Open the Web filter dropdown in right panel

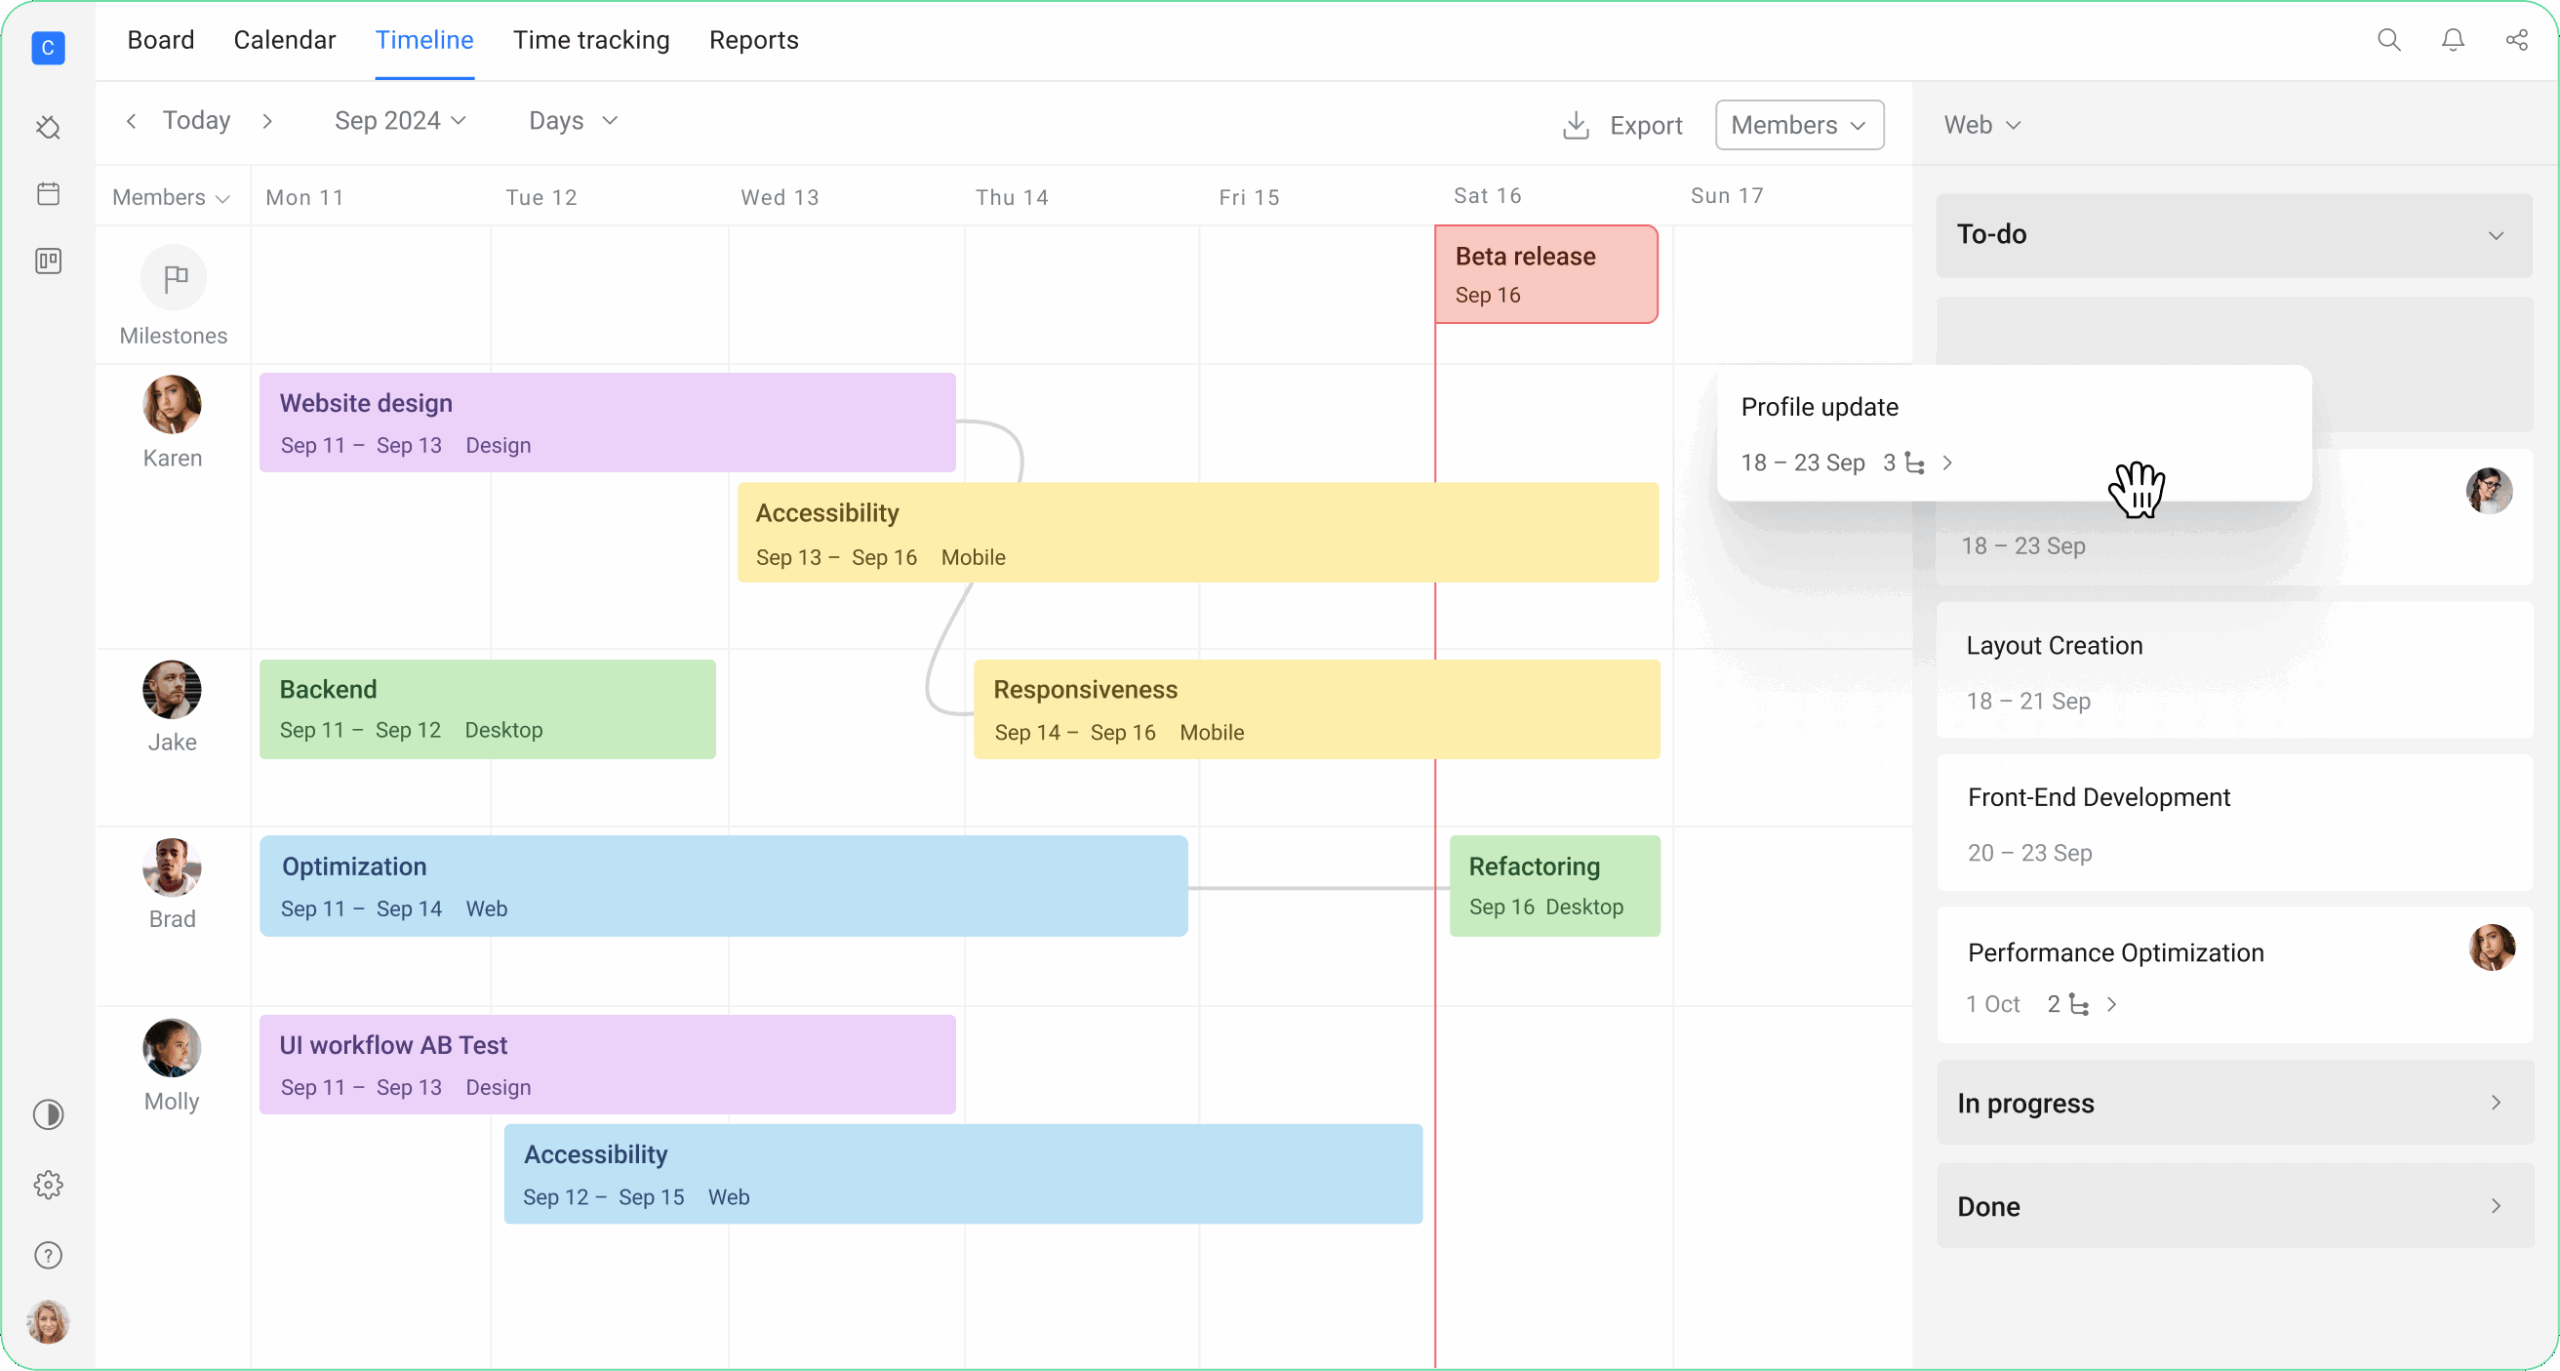[1981, 124]
